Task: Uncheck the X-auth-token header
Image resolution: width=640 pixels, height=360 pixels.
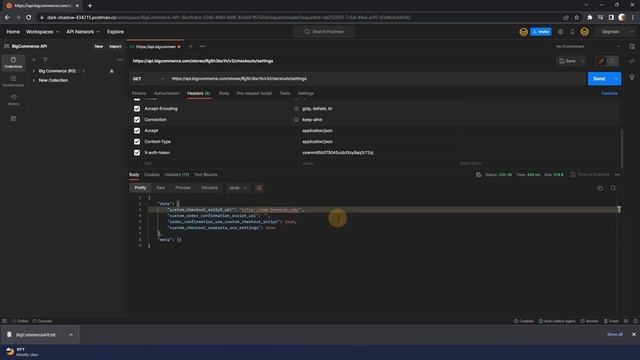Action: click(137, 153)
